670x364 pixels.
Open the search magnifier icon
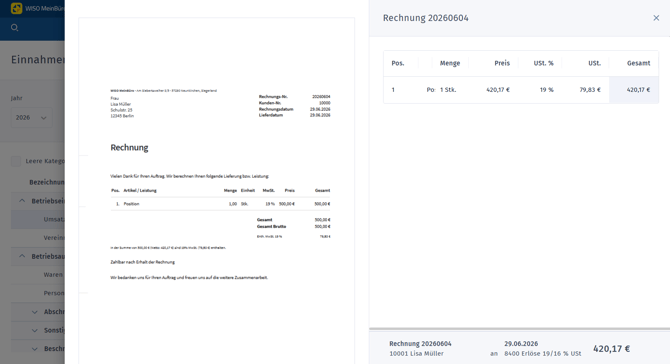[x=15, y=28]
